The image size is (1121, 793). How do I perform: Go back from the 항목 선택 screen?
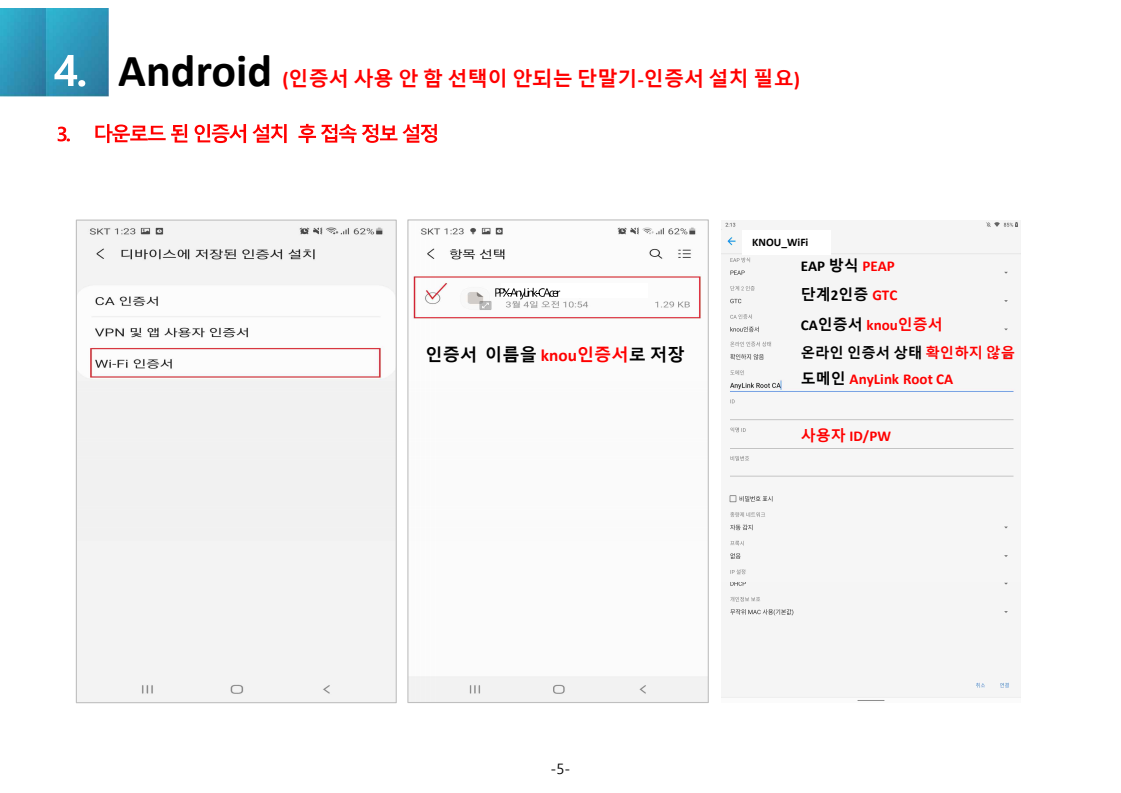click(430, 254)
